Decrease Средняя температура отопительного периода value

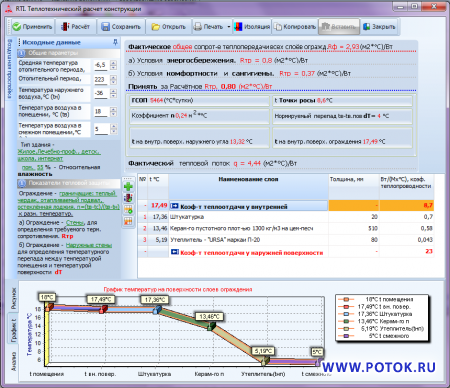click(x=113, y=67)
